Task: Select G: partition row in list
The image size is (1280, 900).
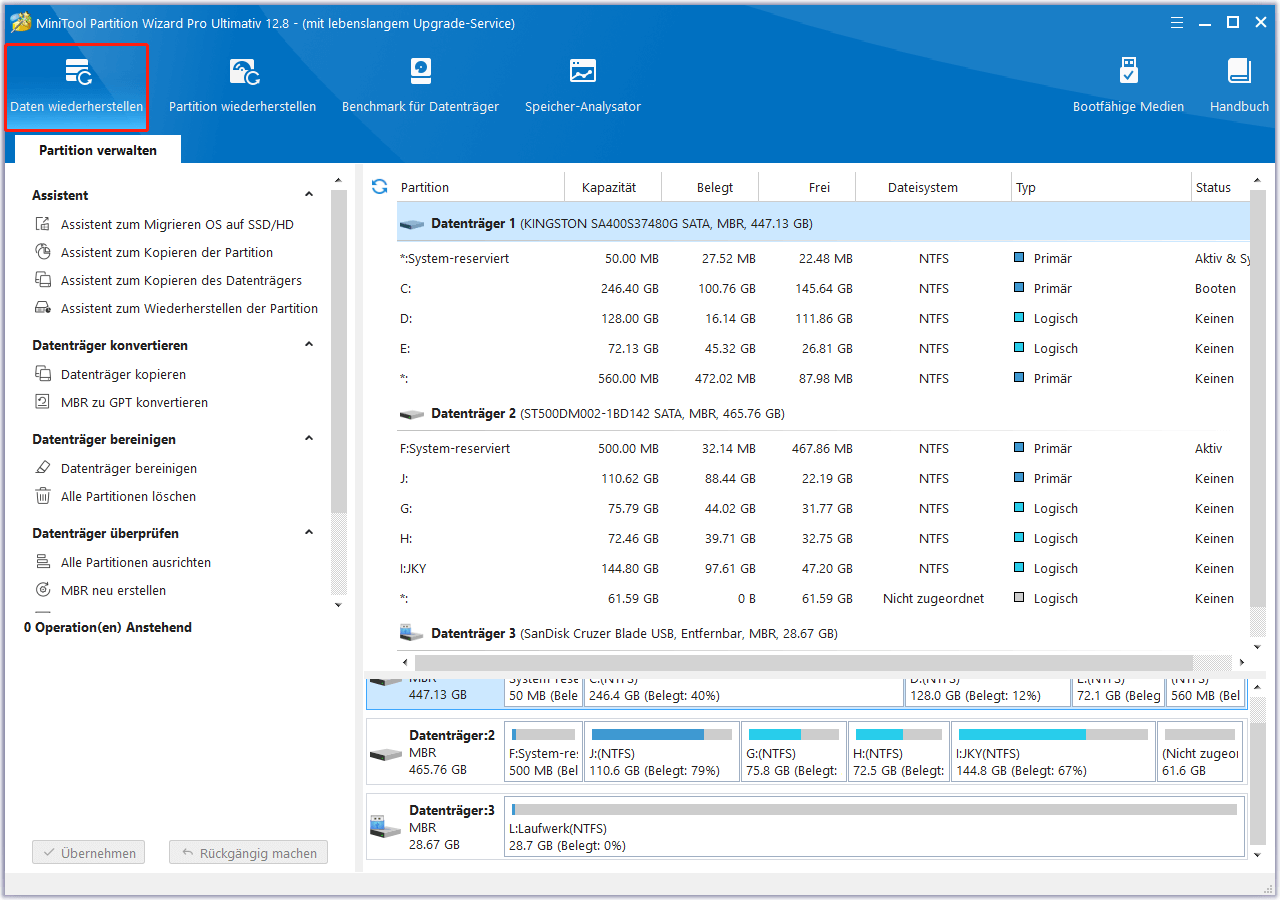Action: (823, 509)
